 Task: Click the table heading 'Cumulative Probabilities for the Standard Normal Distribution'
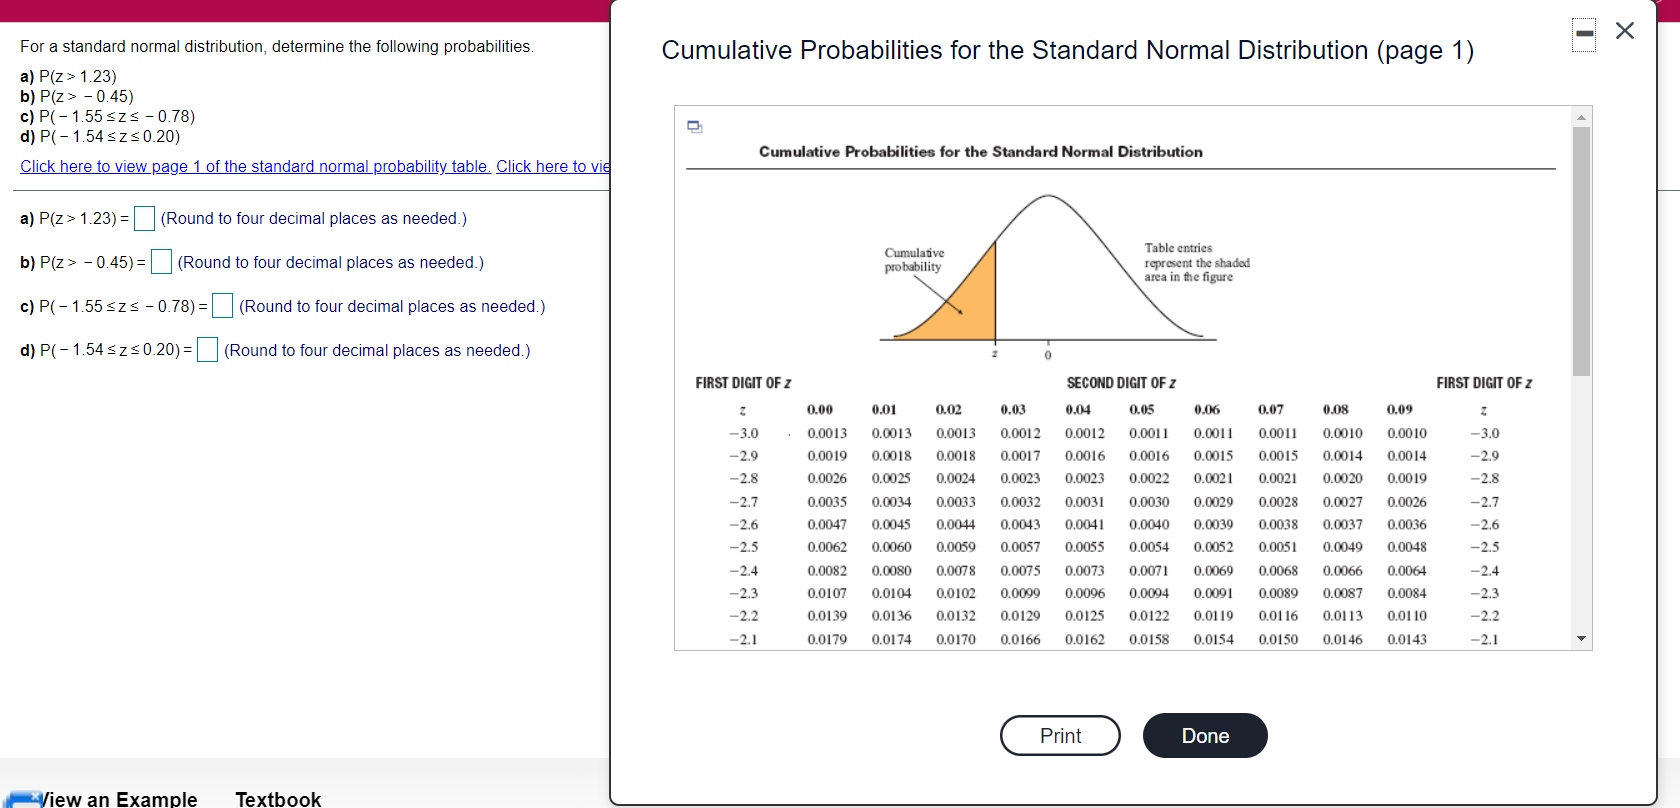point(981,152)
